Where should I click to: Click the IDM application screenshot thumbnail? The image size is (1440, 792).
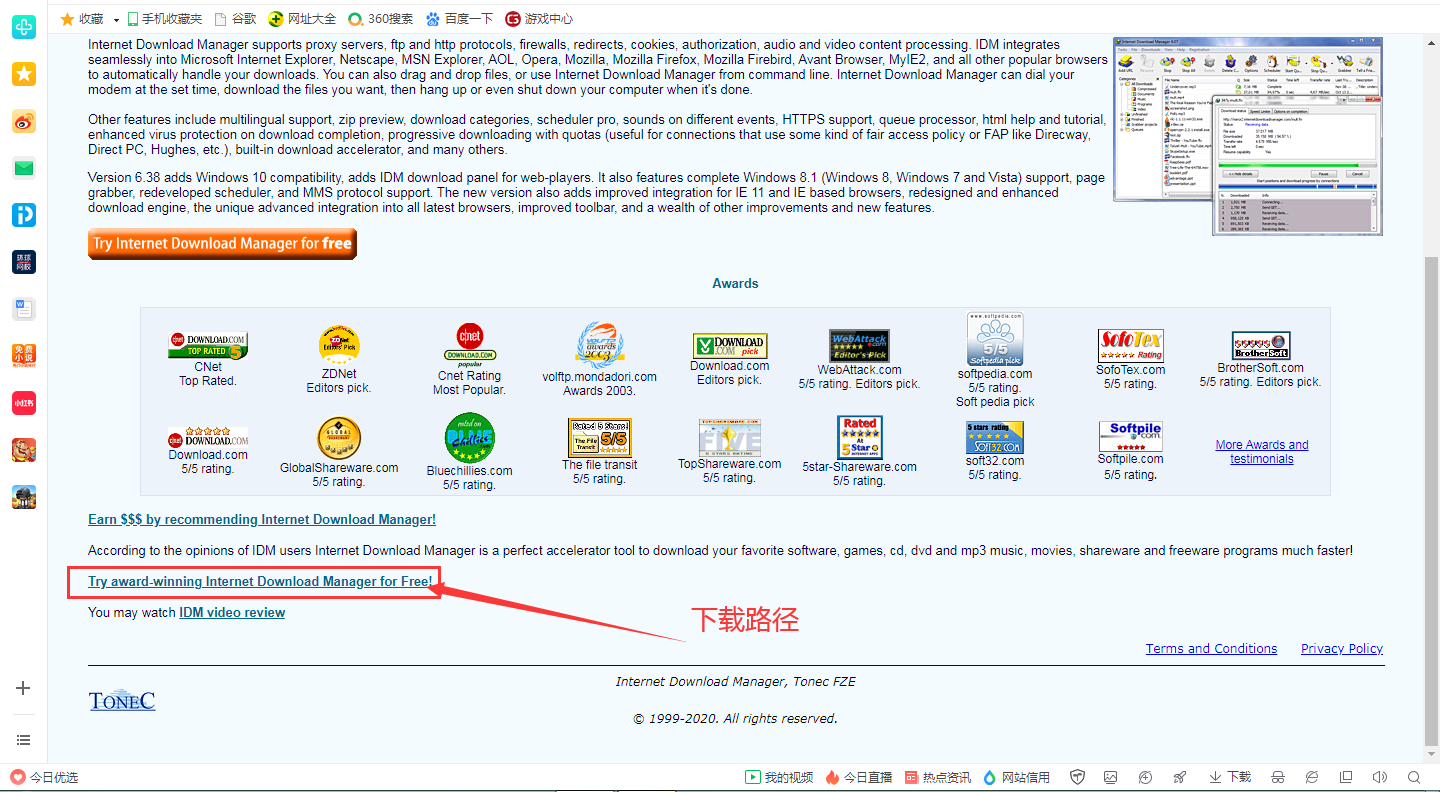coord(1248,136)
